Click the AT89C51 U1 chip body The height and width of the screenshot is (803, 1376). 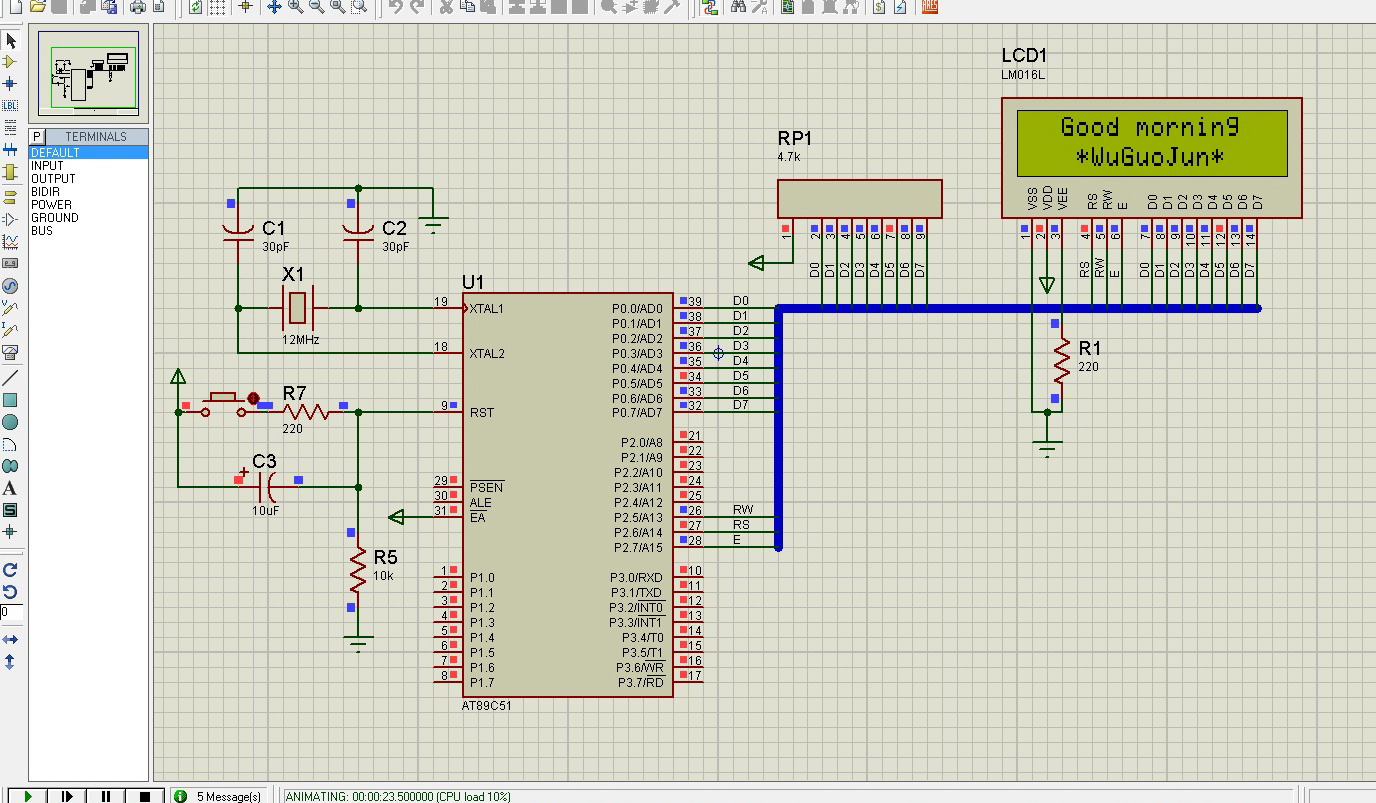(567, 495)
